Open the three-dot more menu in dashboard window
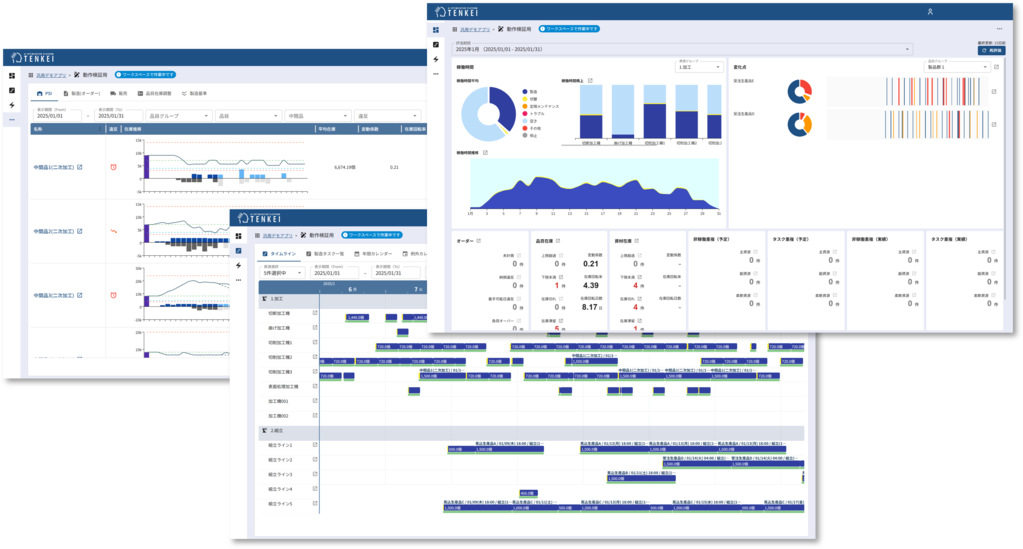 999,29
